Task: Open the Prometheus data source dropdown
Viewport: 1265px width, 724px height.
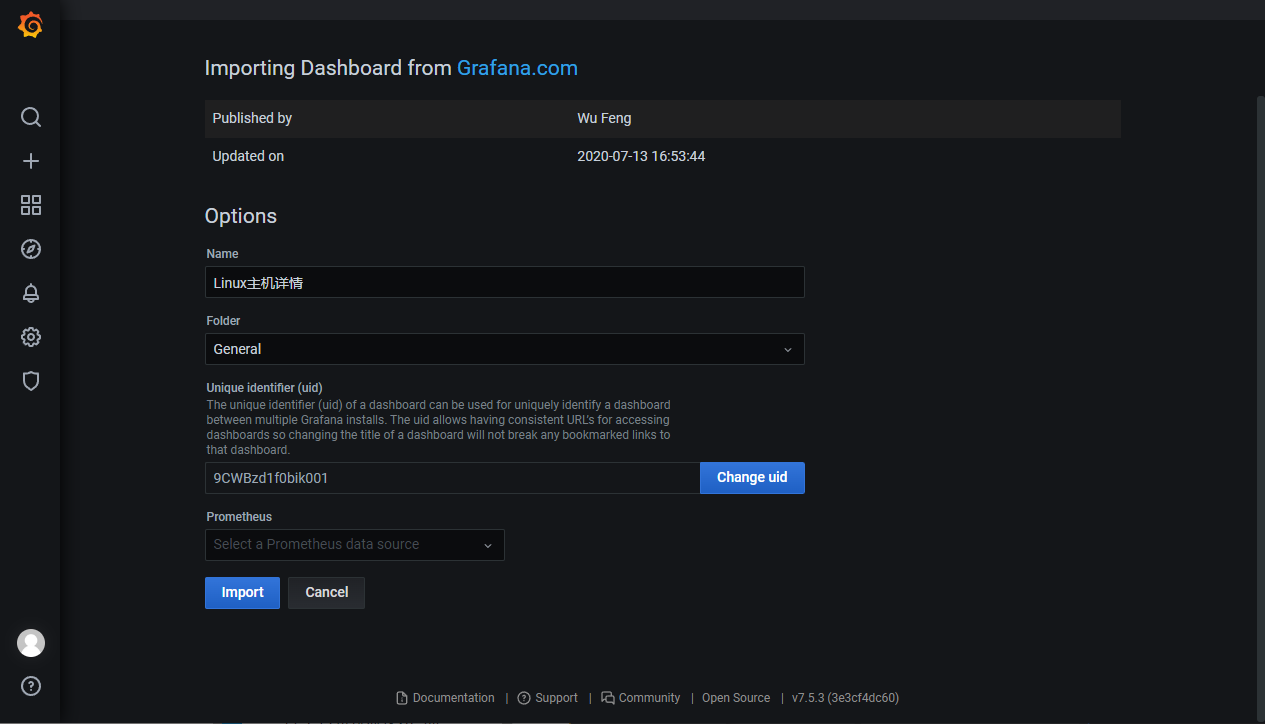Action: pyautogui.click(x=354, y=545)
